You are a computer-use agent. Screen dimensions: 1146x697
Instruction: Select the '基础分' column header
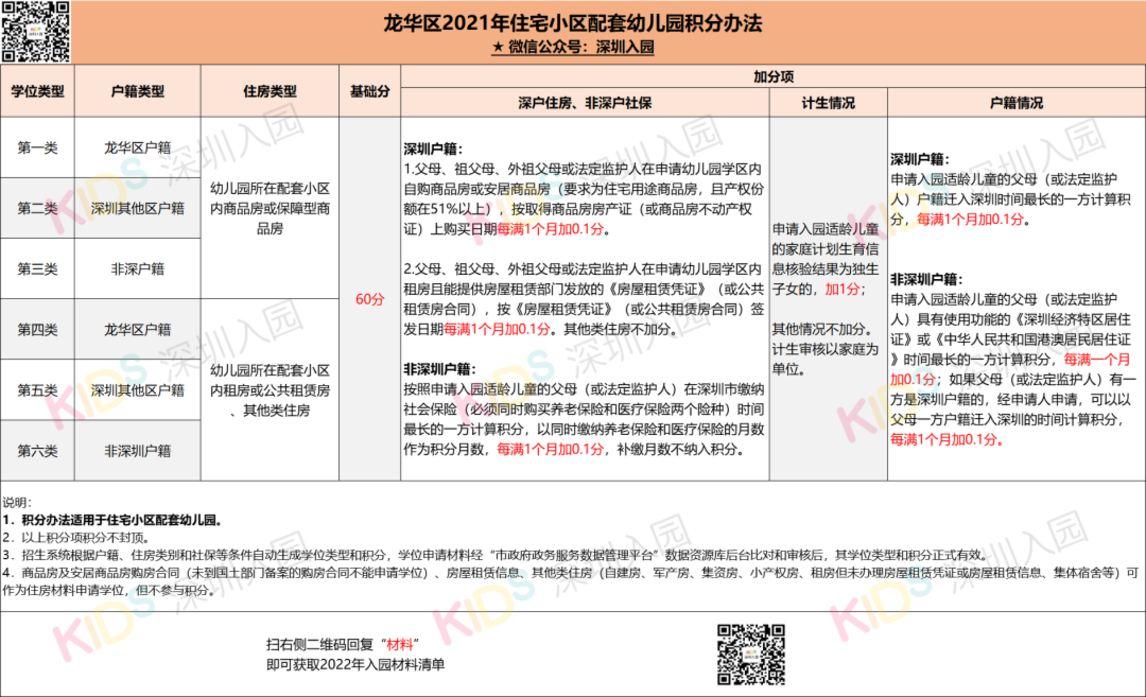(370, 91)
